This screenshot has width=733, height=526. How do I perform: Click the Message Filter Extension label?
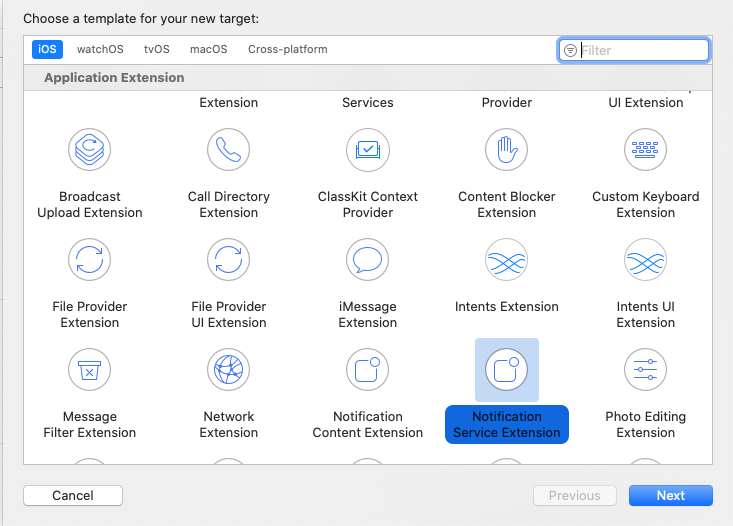point(90,424)
